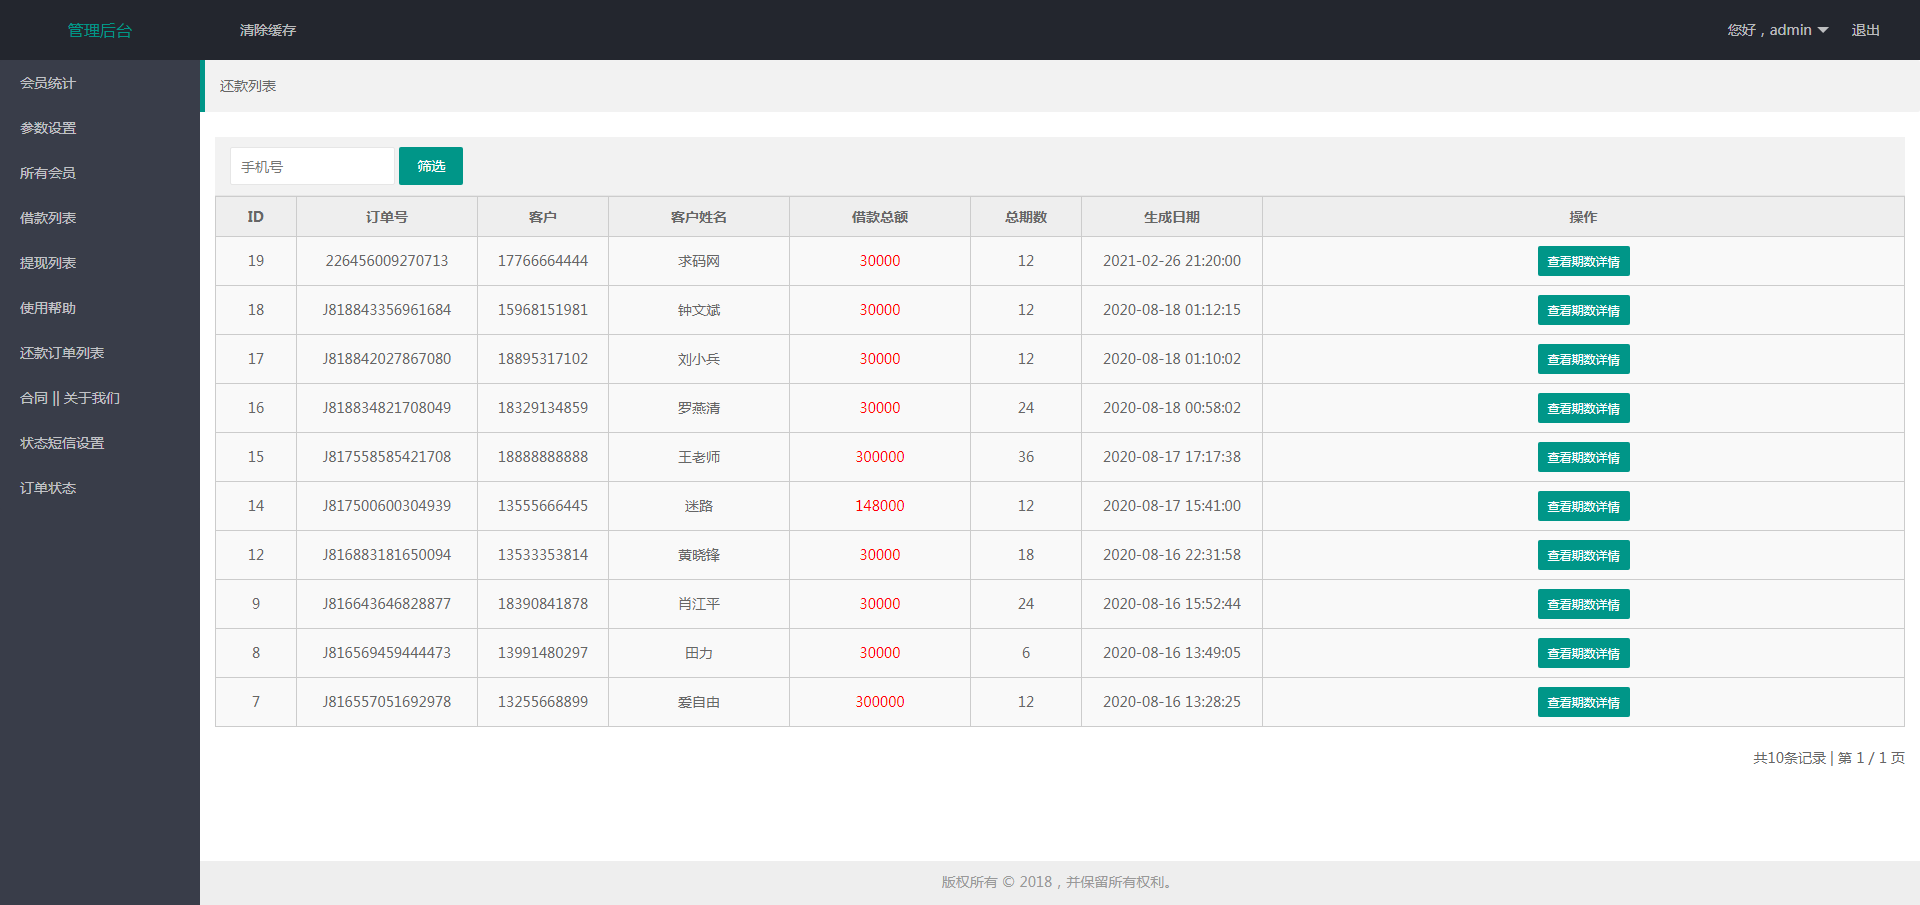Open 订单状态 in the sidebar
This screenshot has width=1920, height=905.
48,488
